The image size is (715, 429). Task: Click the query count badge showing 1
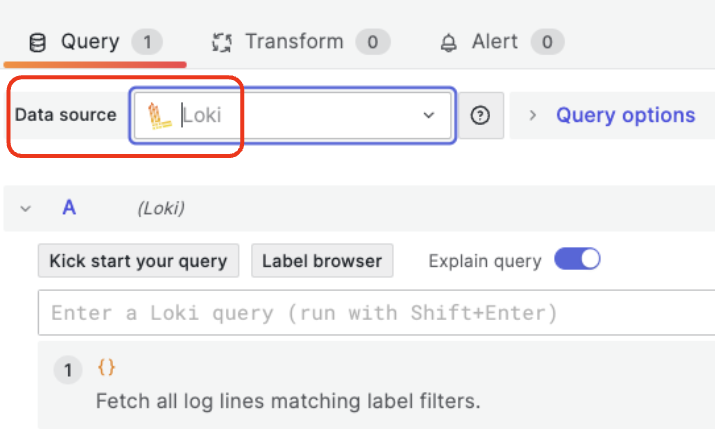pyautogui.click(x=147, y=42)
